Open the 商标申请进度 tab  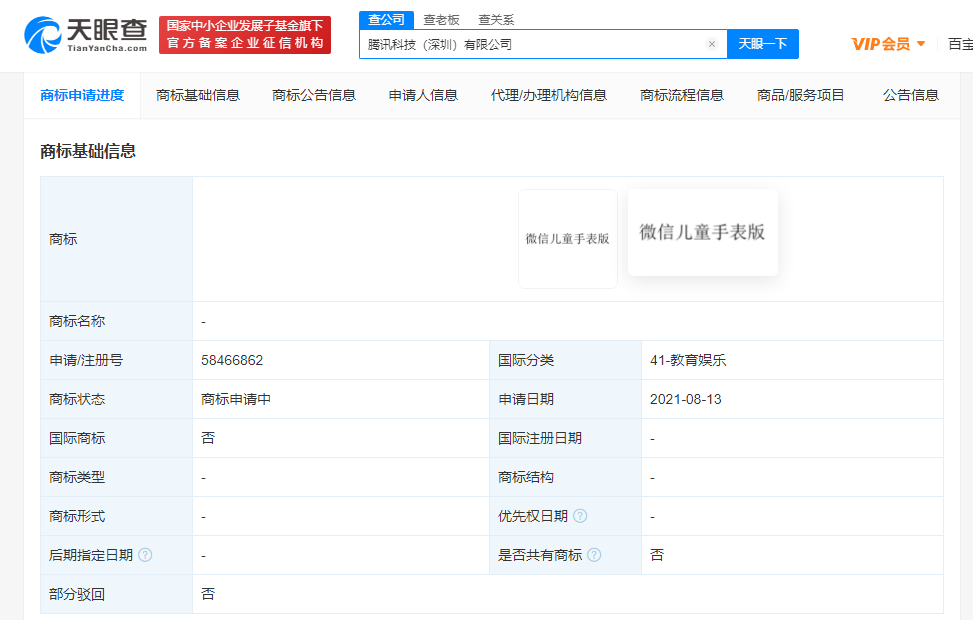click(82, 95)
